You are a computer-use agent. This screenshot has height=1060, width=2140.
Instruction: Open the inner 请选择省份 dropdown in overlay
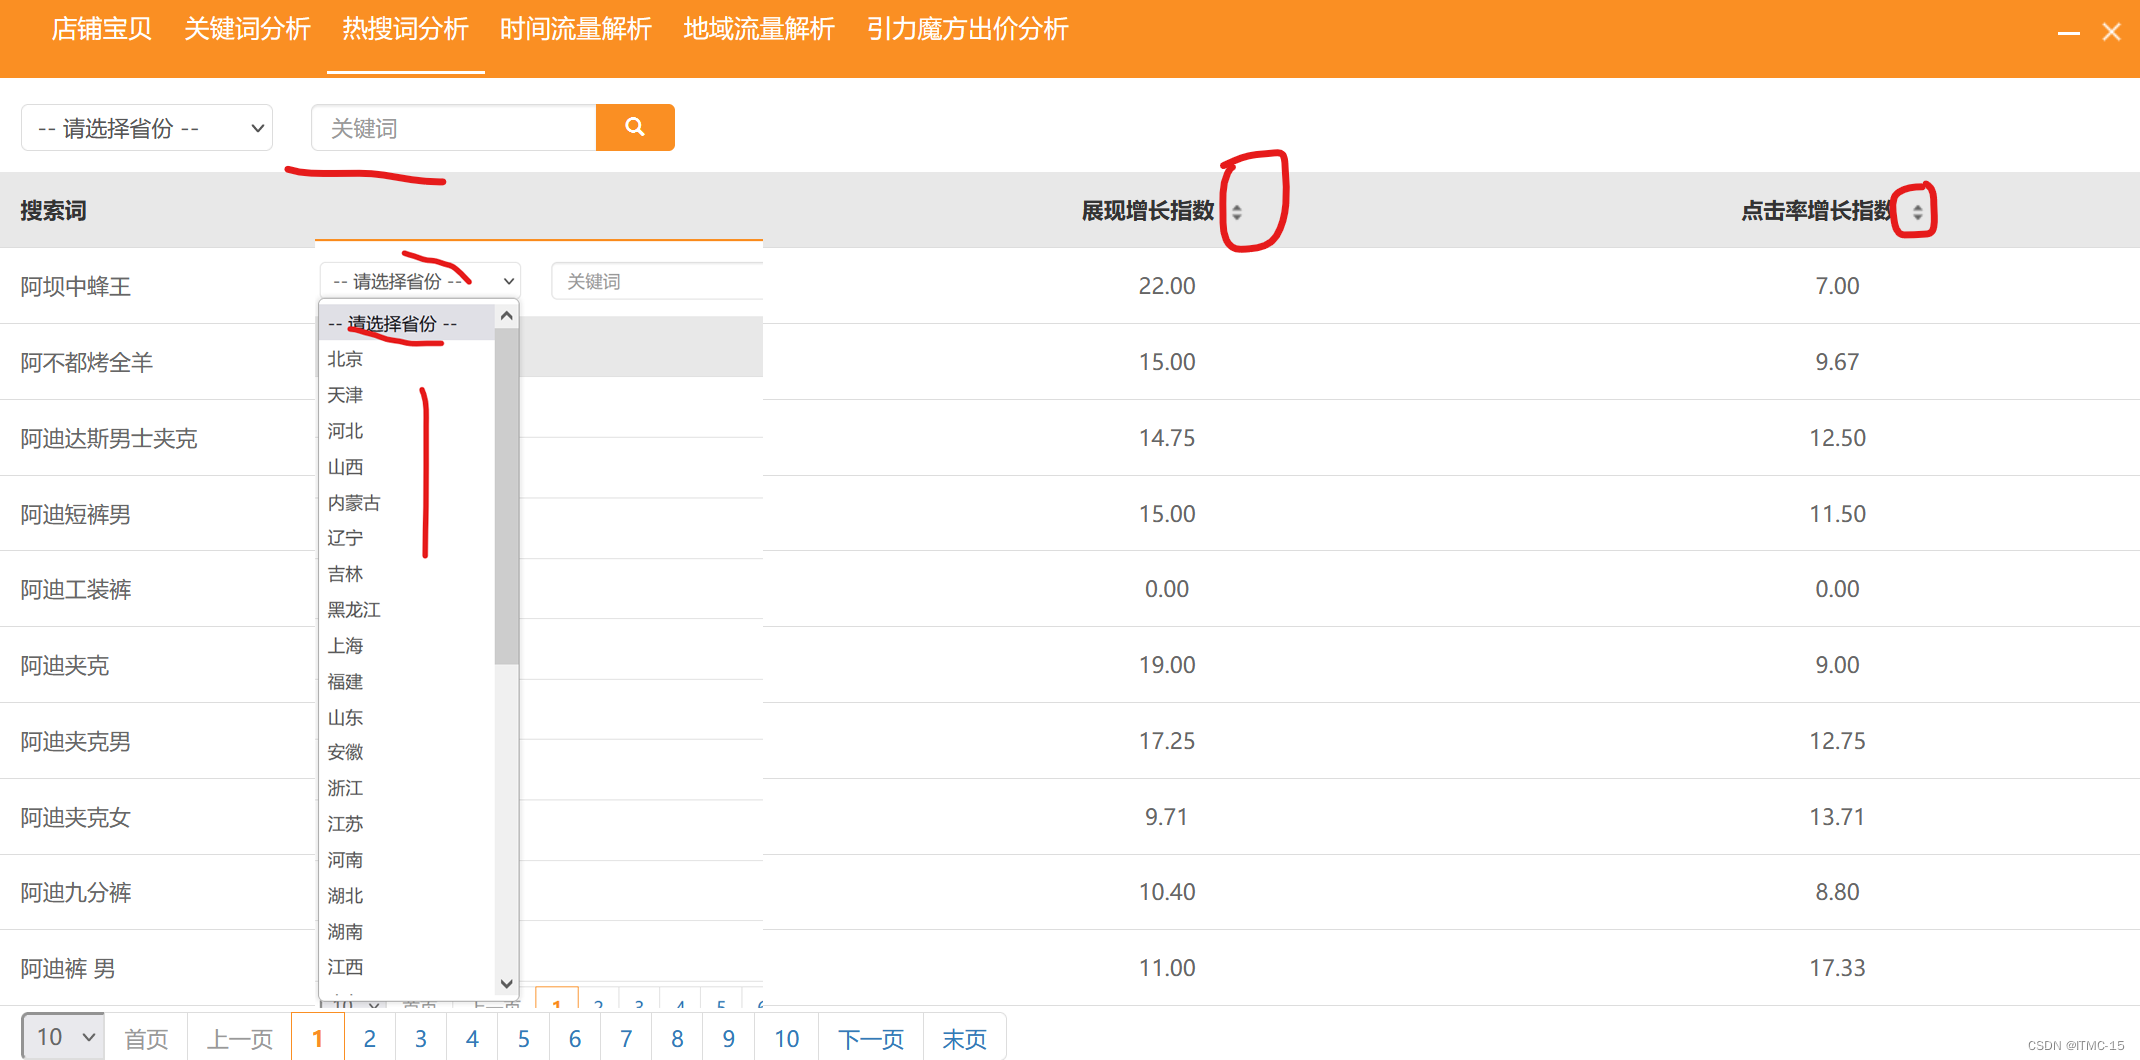coord(420,281)
